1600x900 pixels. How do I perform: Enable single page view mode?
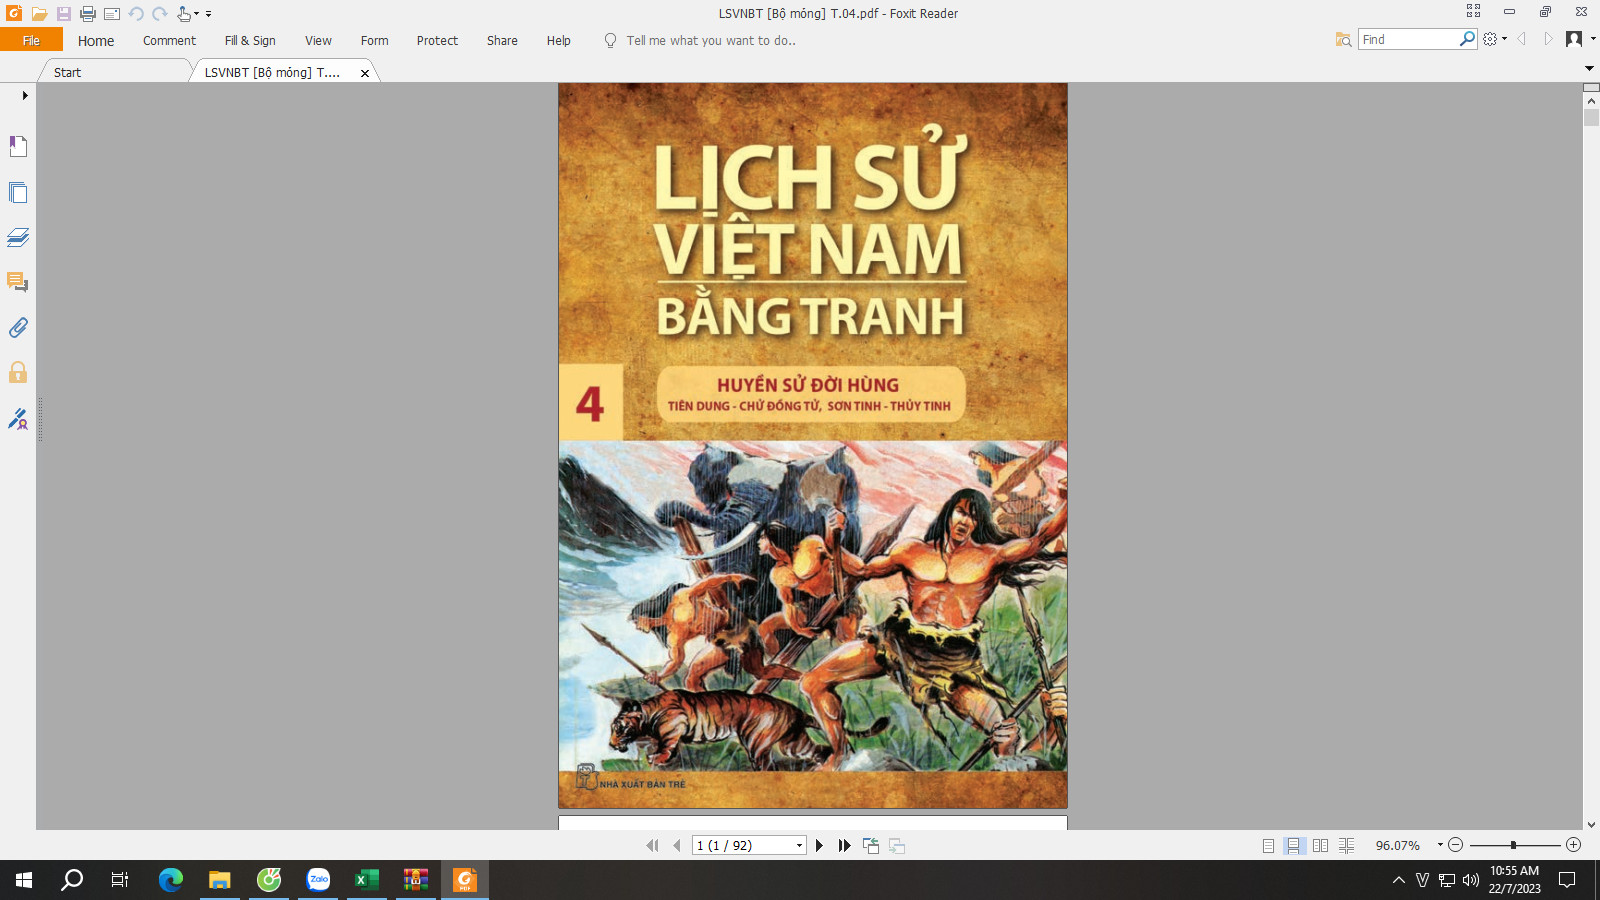coord(1268,846)
